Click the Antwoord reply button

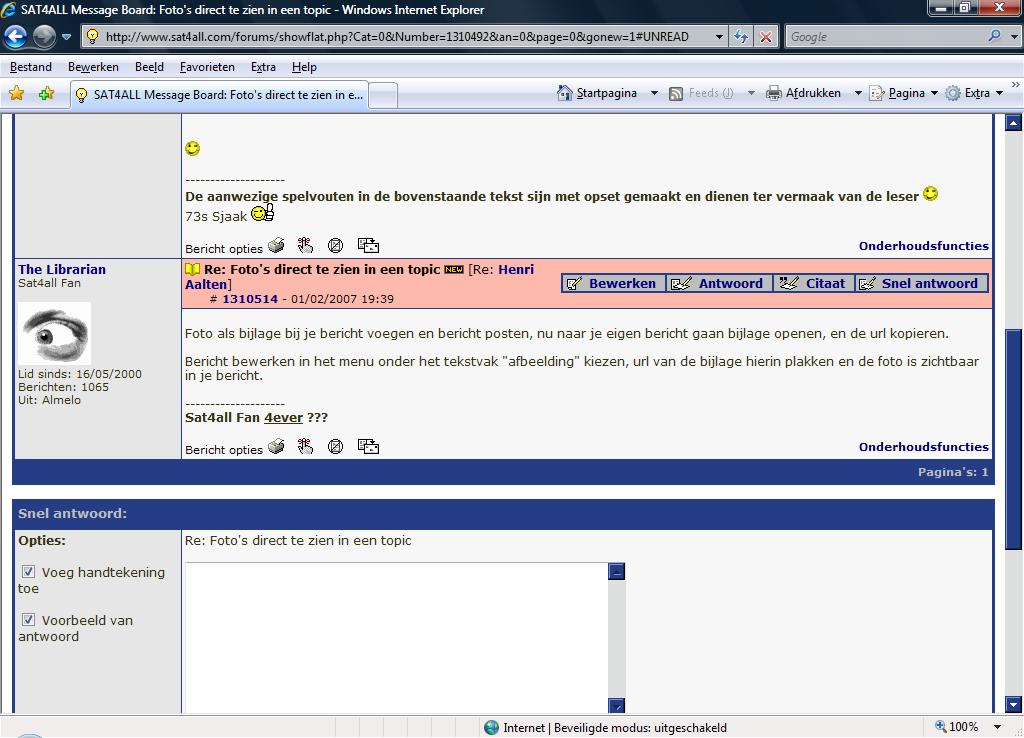[x=719, y=283]
